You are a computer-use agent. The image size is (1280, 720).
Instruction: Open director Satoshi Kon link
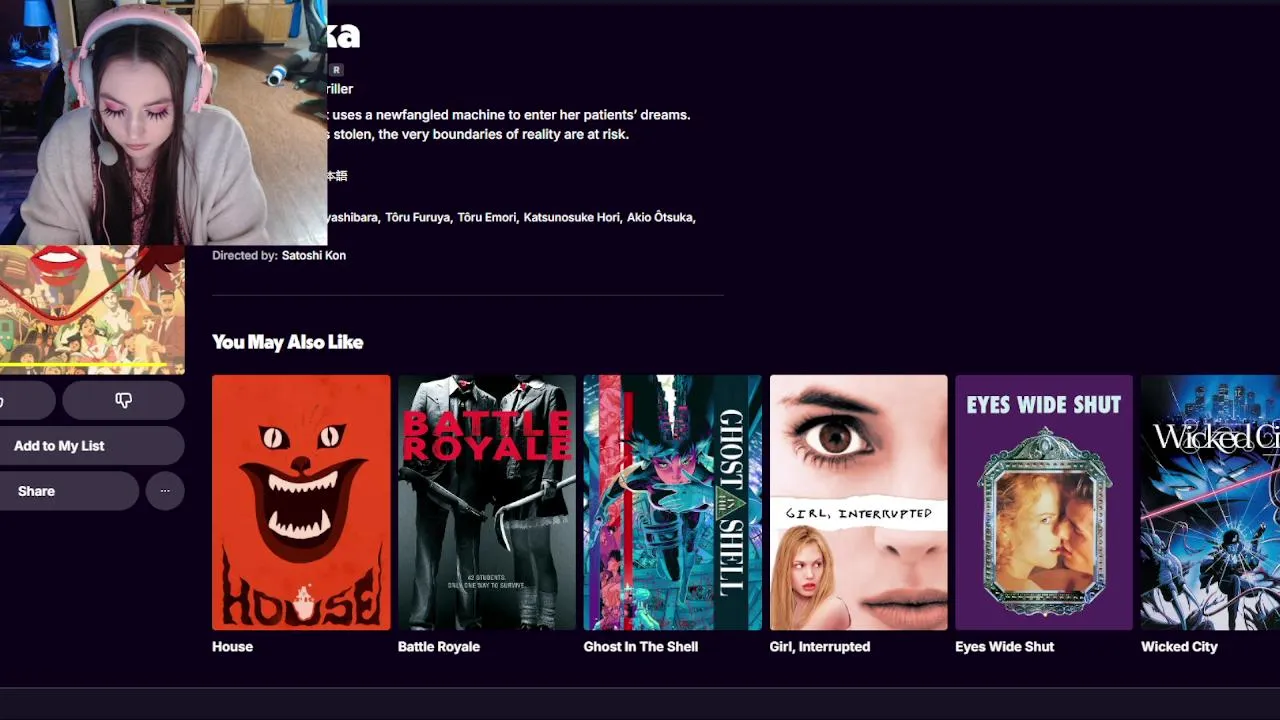[x=314, y=256]
